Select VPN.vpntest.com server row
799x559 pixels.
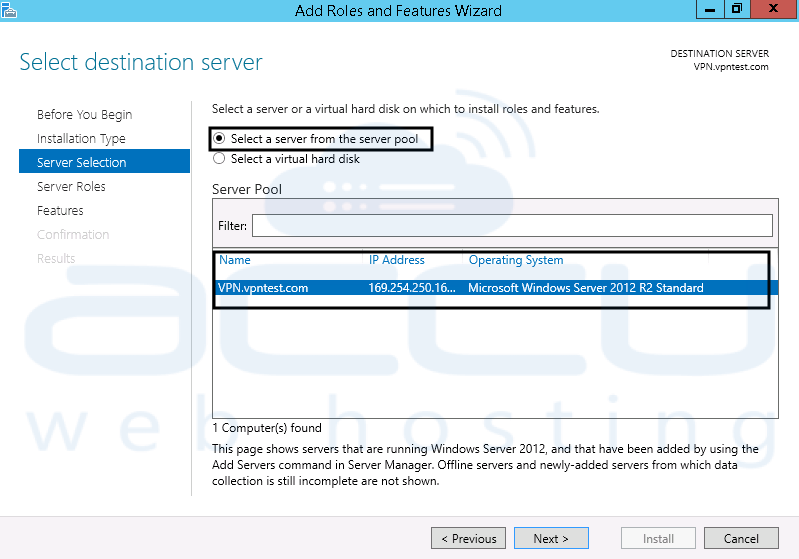(495, 287)
